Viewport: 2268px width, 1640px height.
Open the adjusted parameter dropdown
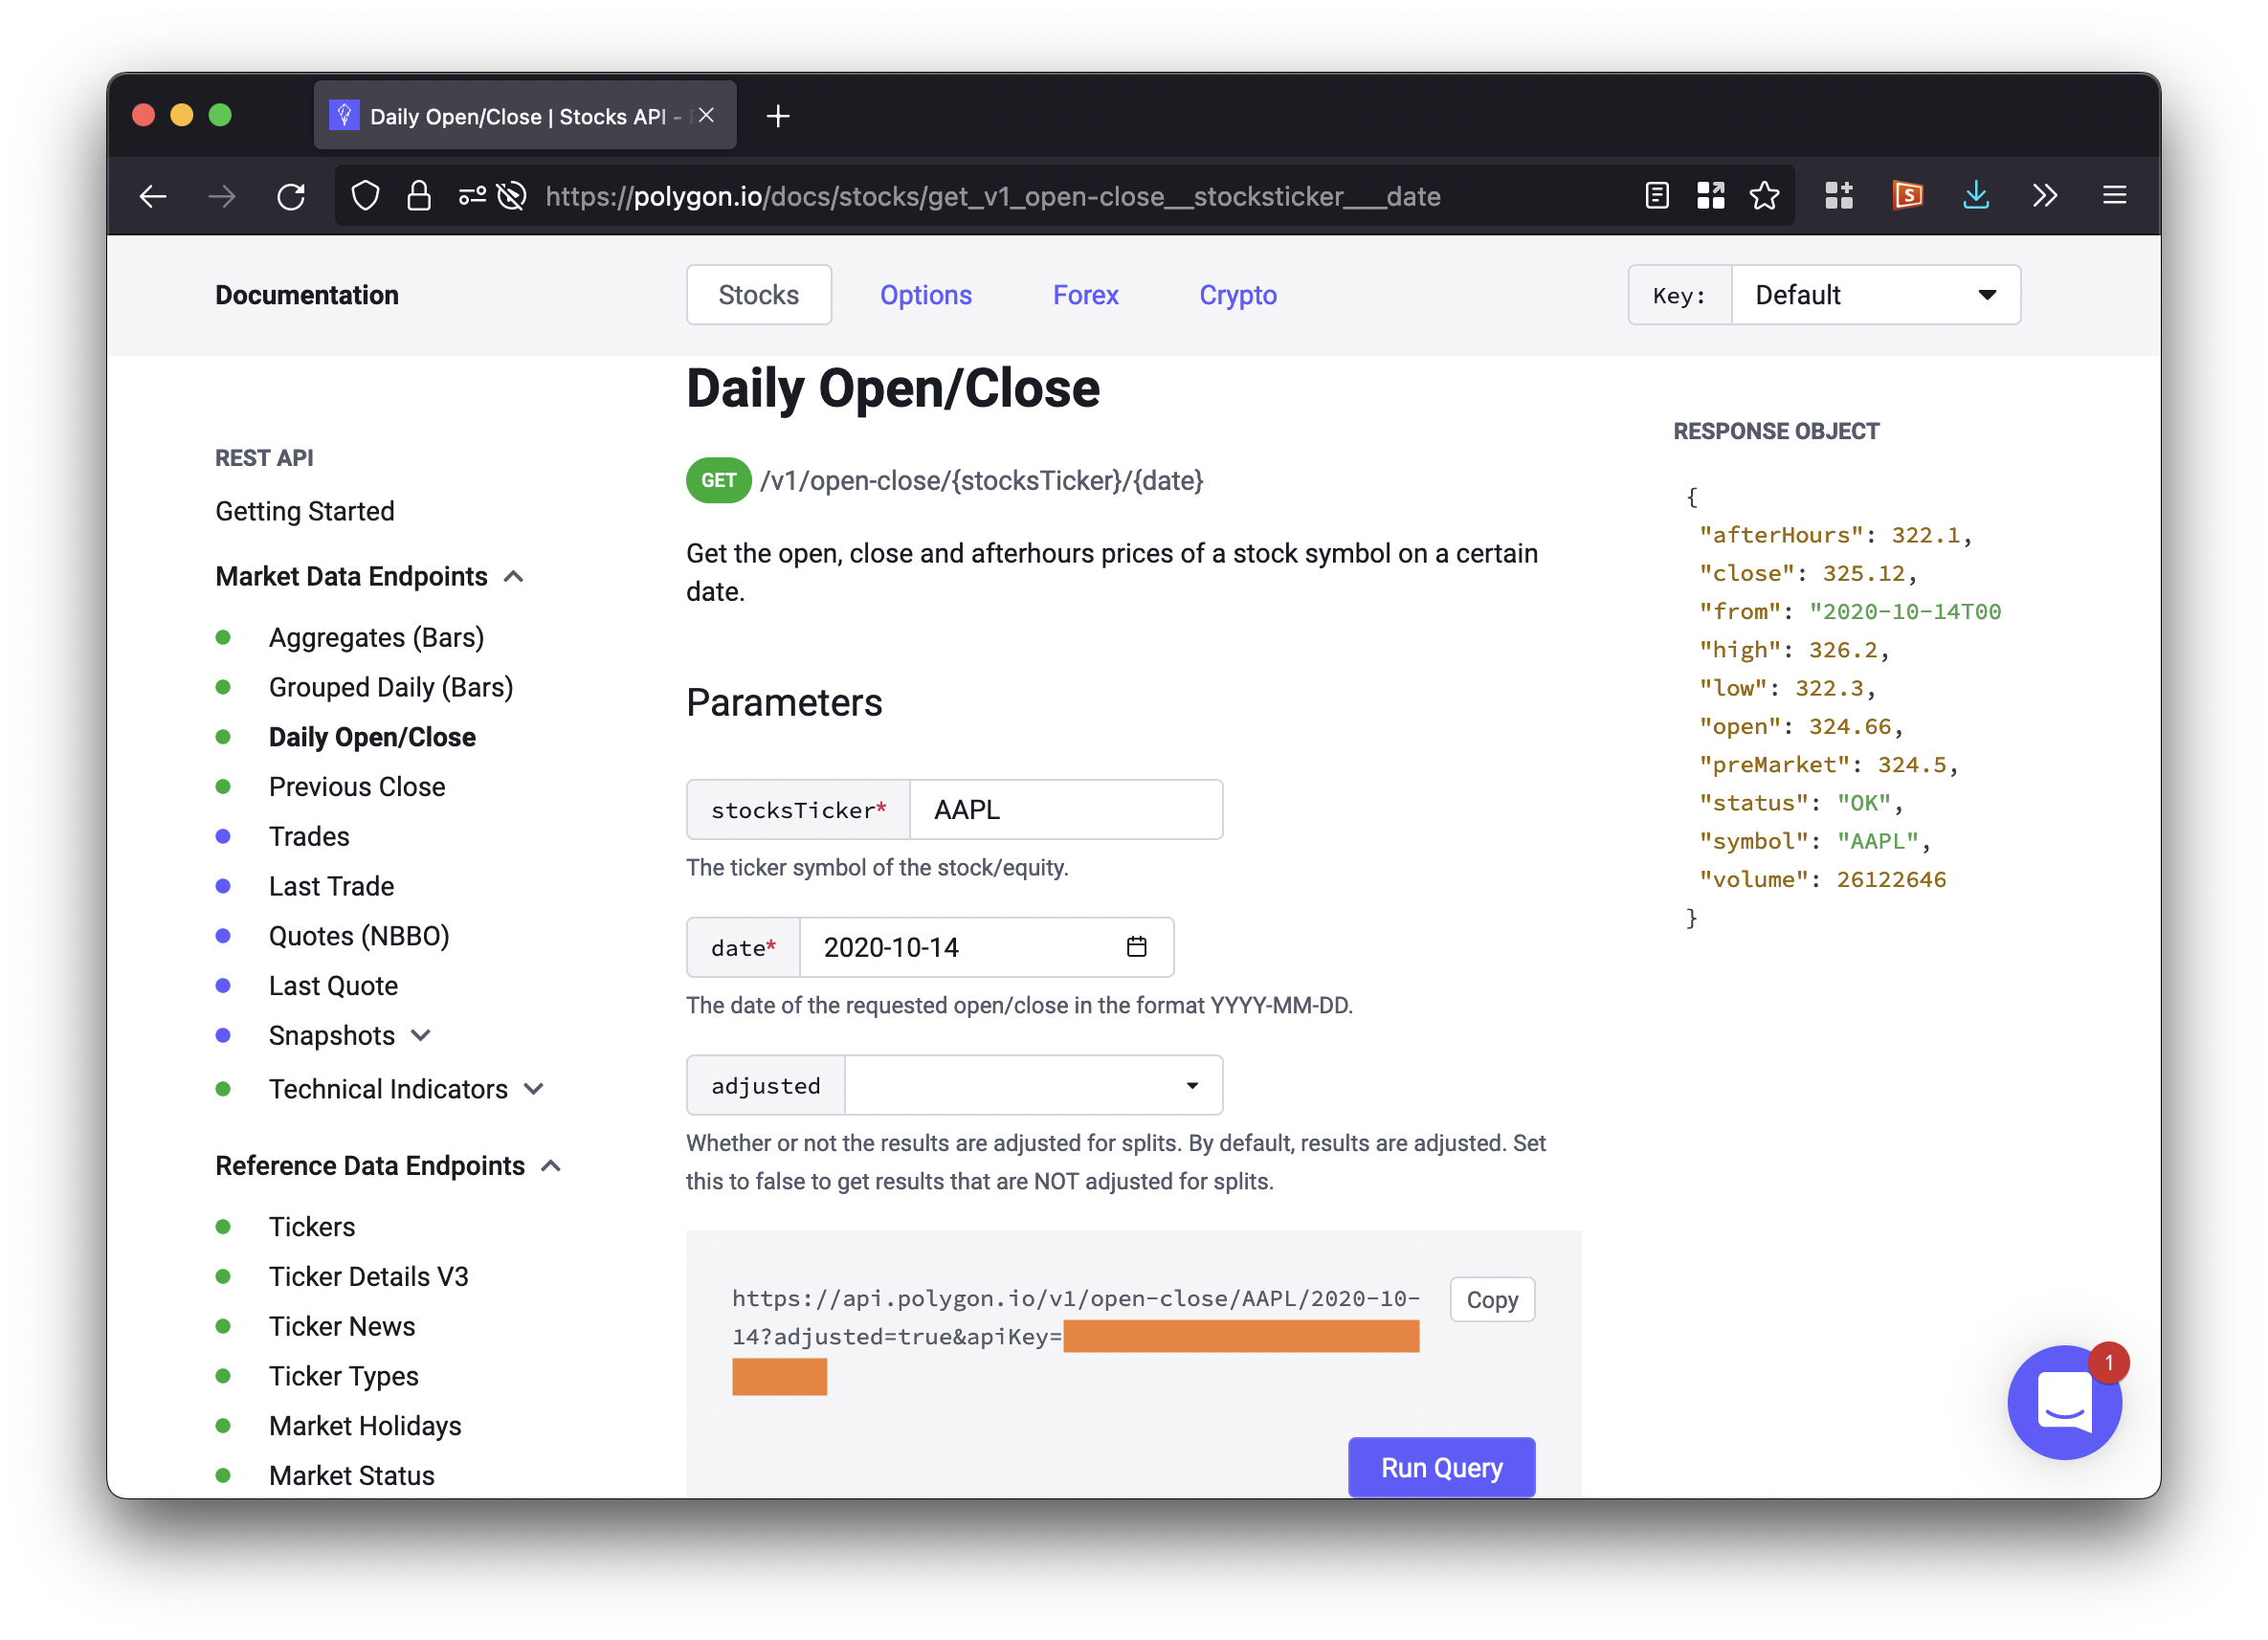[x=1033, y=1085]
